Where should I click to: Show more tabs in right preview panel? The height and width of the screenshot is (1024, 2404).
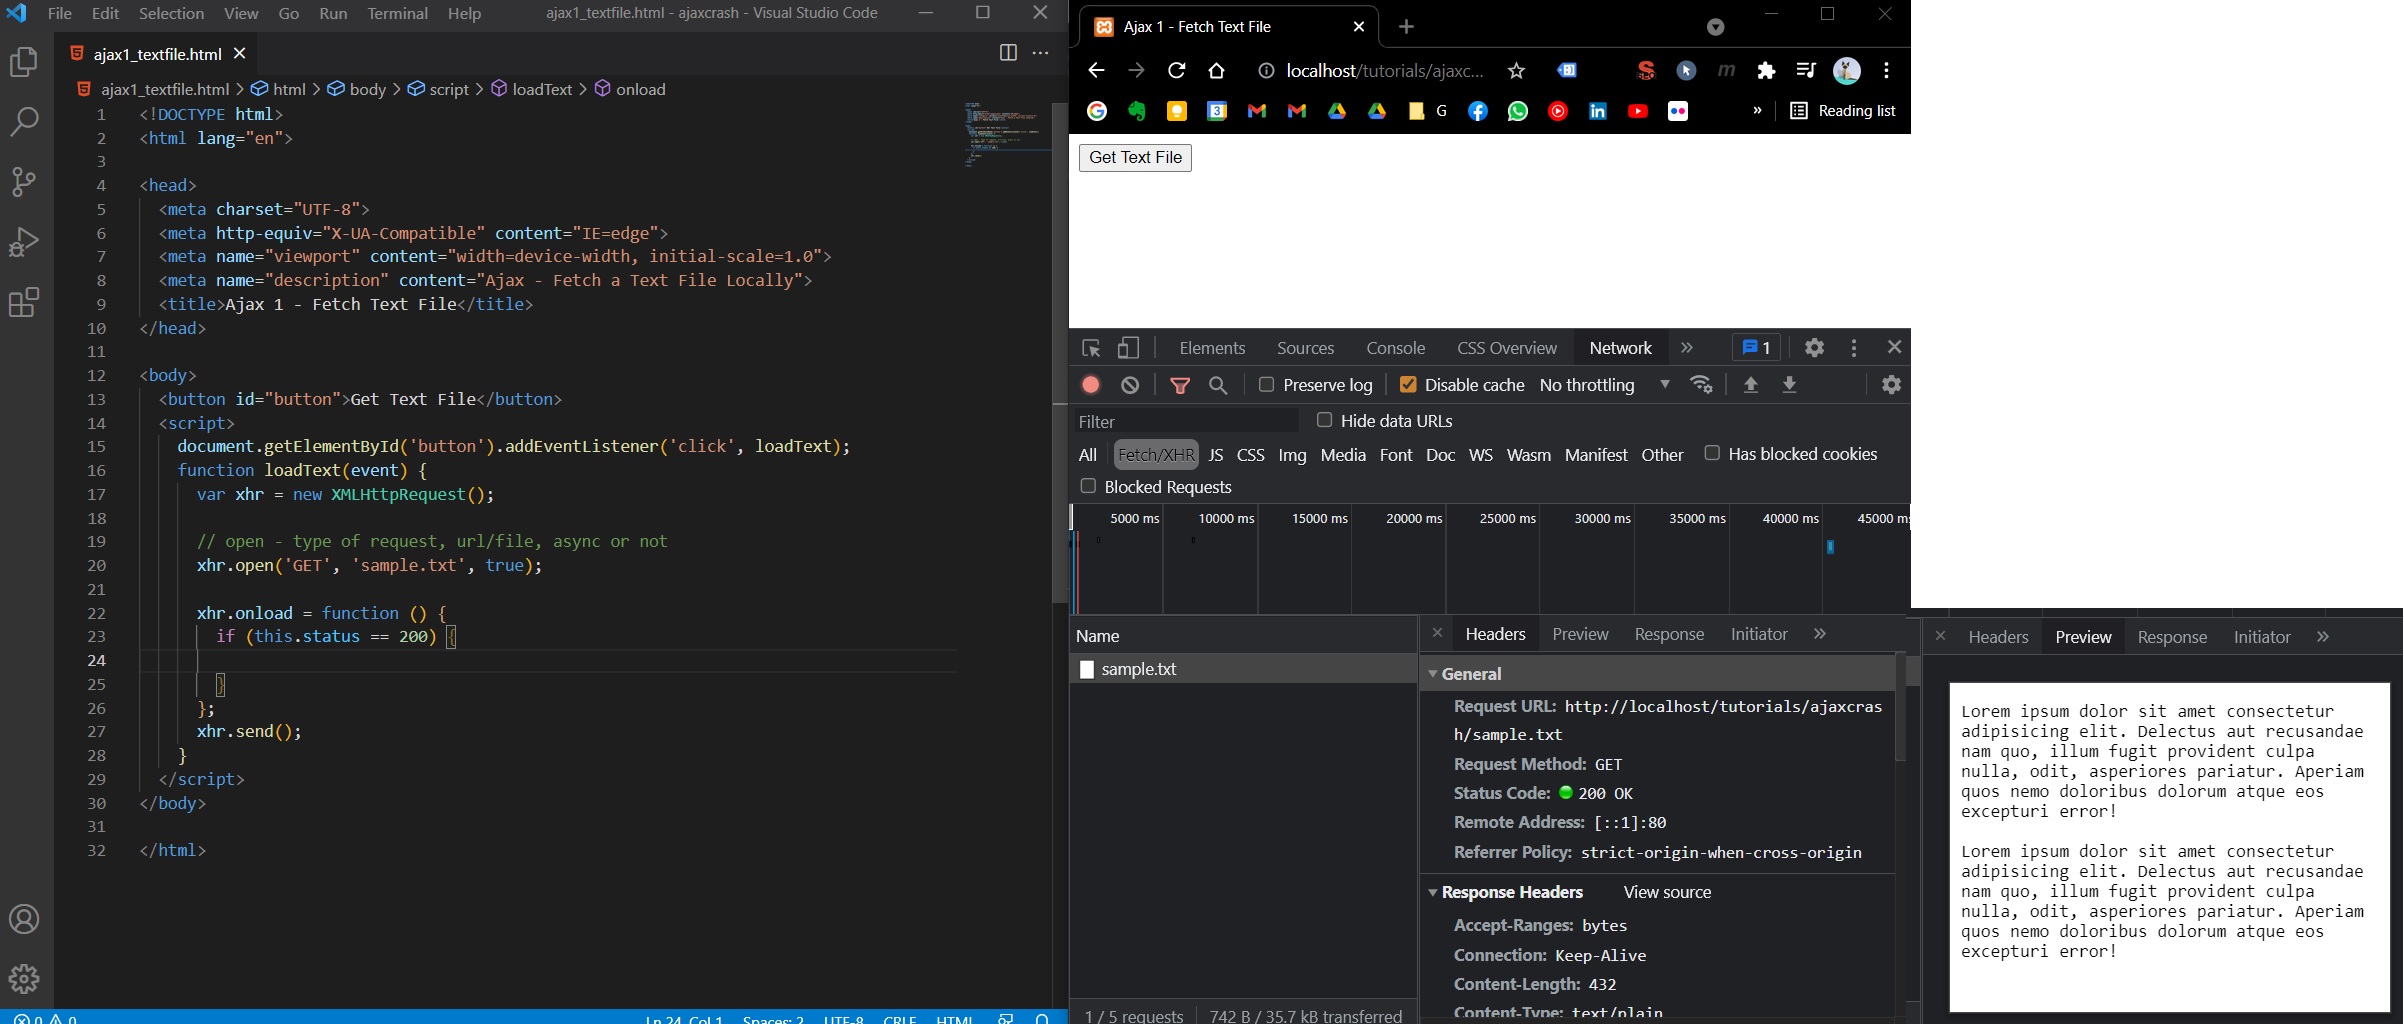pos(2323,637)
